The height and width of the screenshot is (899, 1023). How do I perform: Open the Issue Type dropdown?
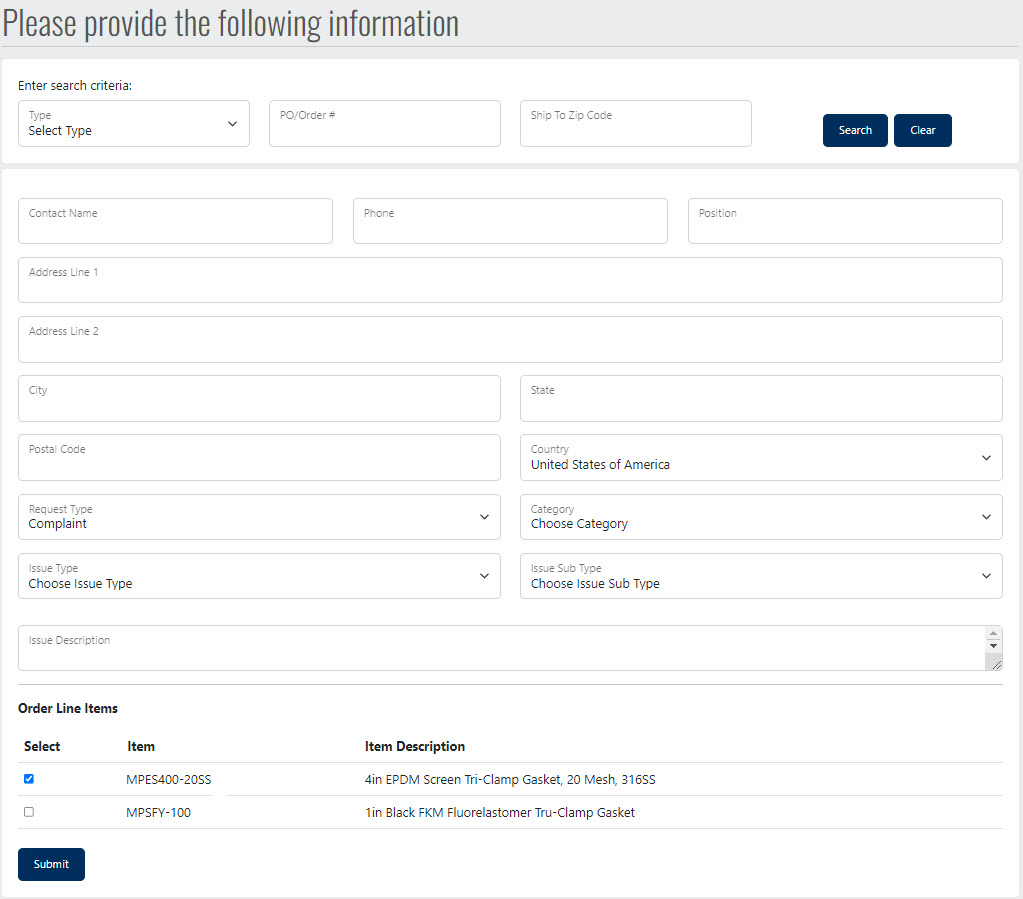point(259,576)
